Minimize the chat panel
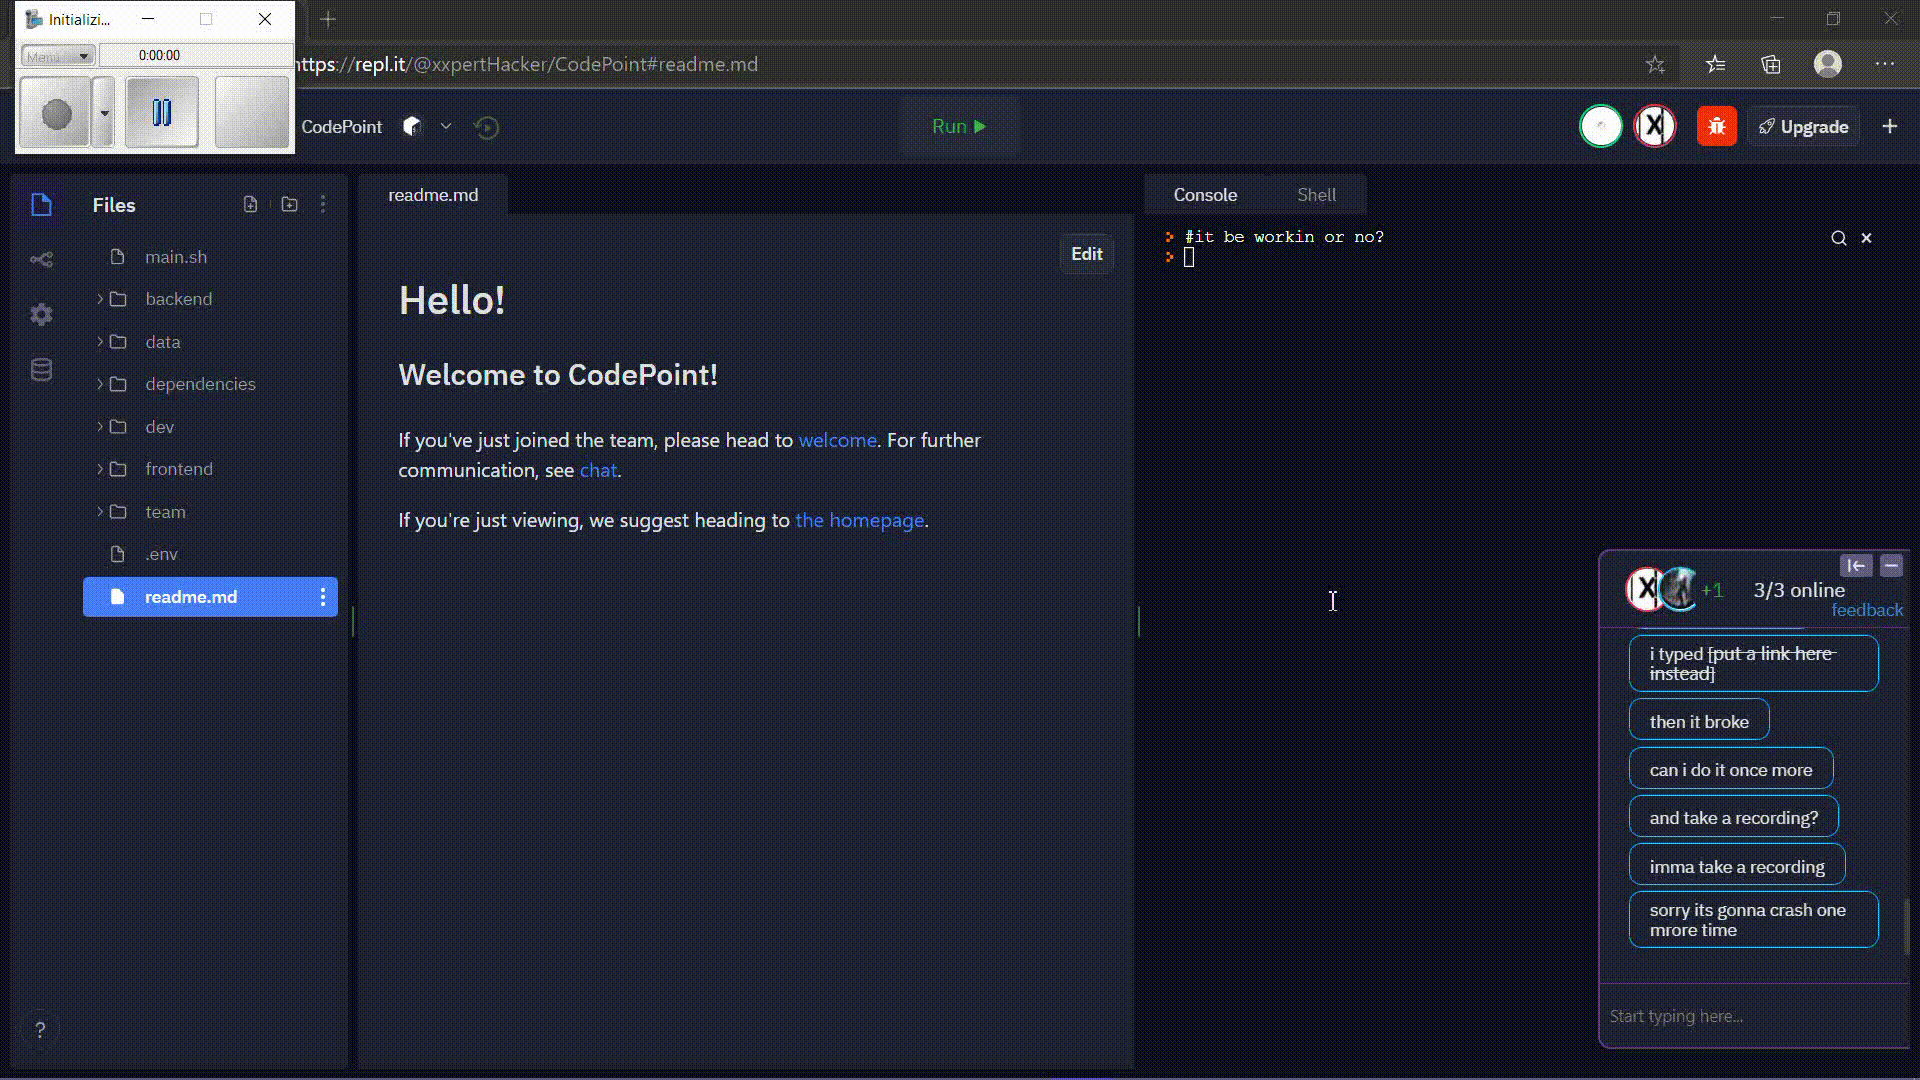1920x1080 pixels. click(x=1891, y=566)
